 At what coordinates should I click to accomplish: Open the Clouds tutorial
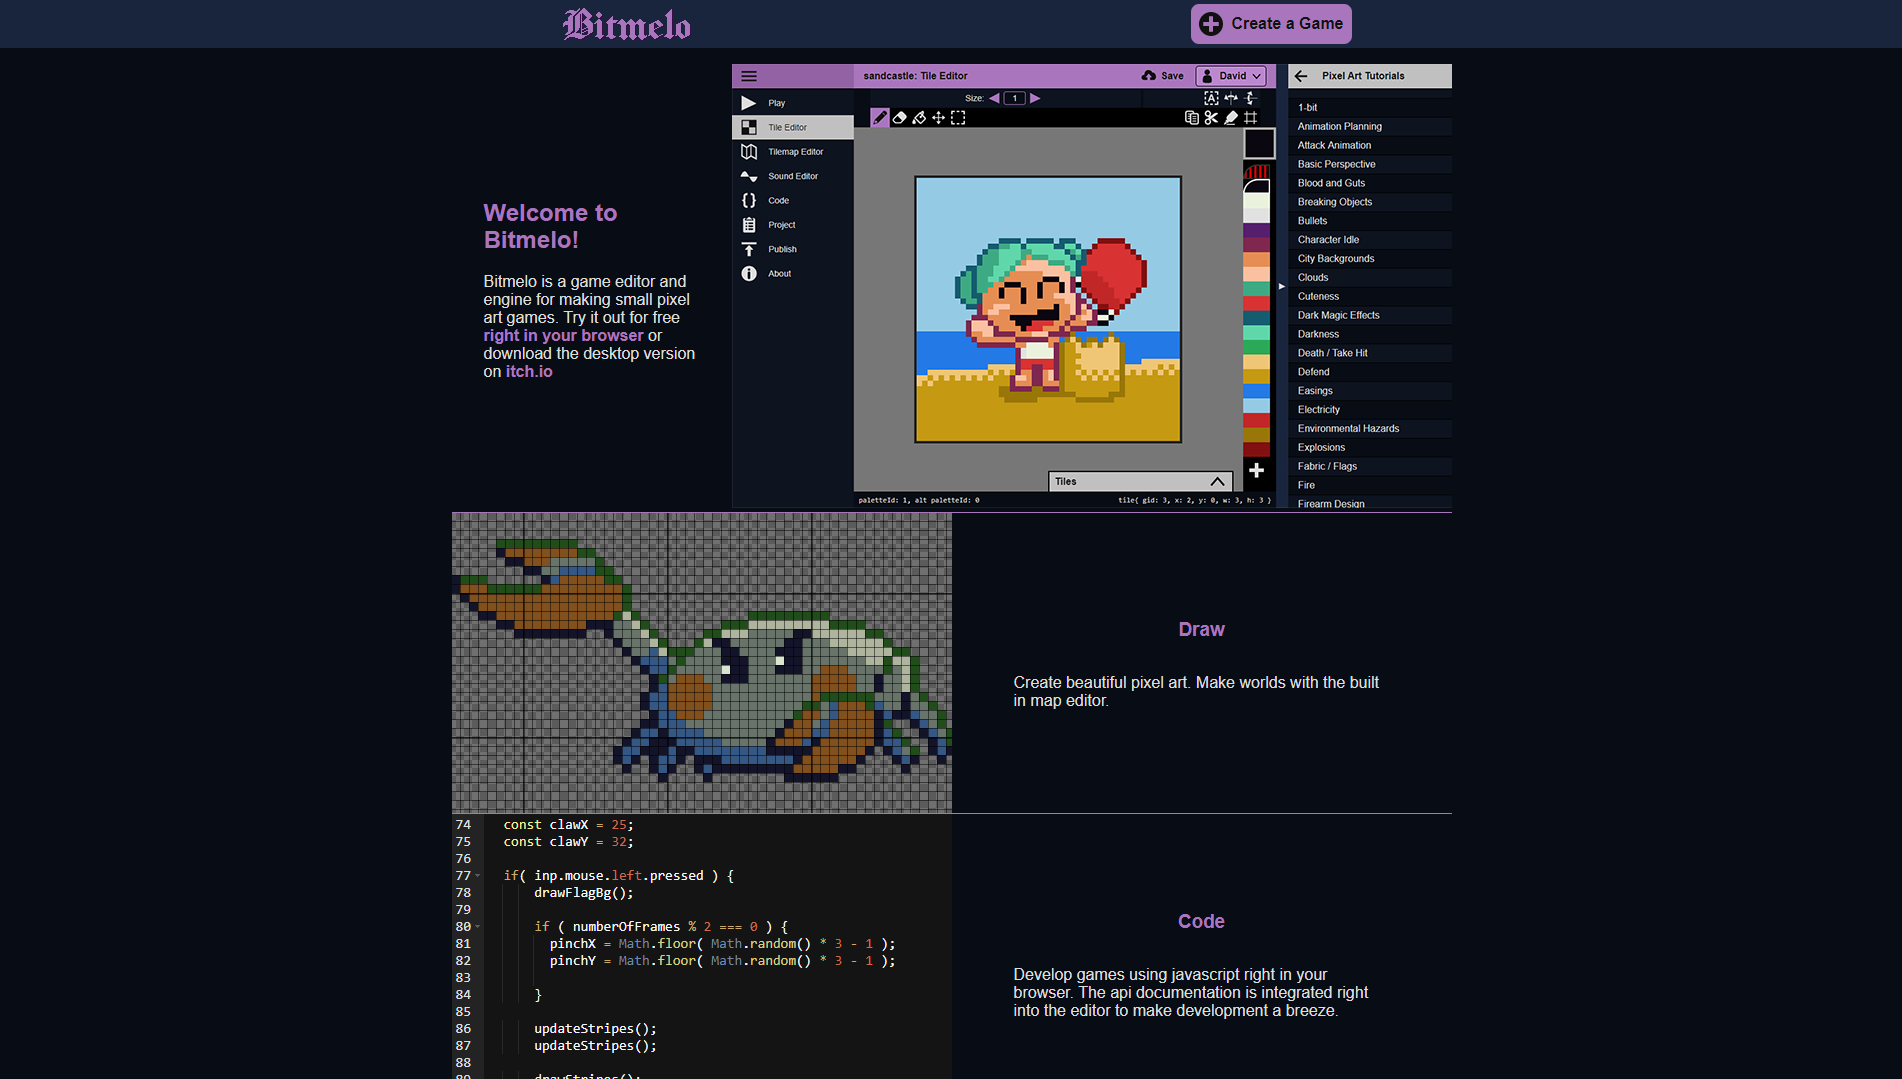click(x=1370, y=277)
